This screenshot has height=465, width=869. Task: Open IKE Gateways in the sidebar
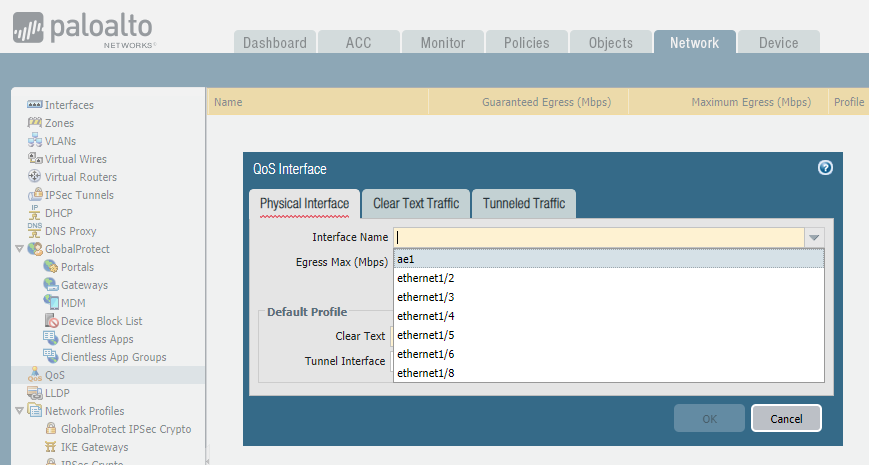(94, 447)
